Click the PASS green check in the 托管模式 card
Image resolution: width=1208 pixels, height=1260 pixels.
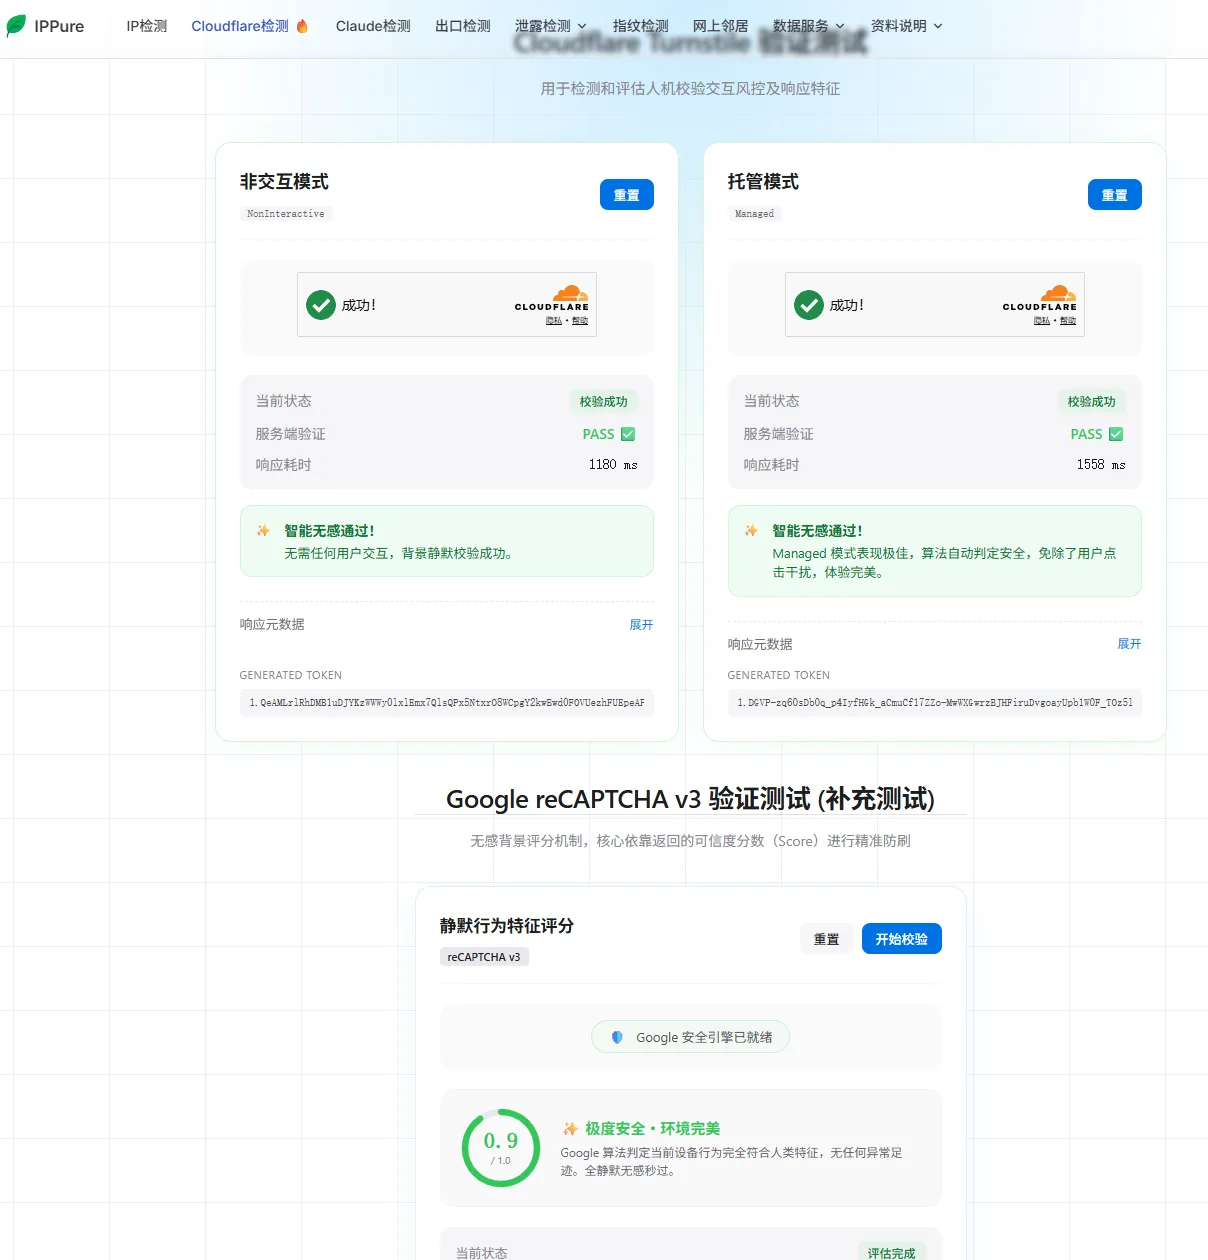click(x=1116, y=434)
